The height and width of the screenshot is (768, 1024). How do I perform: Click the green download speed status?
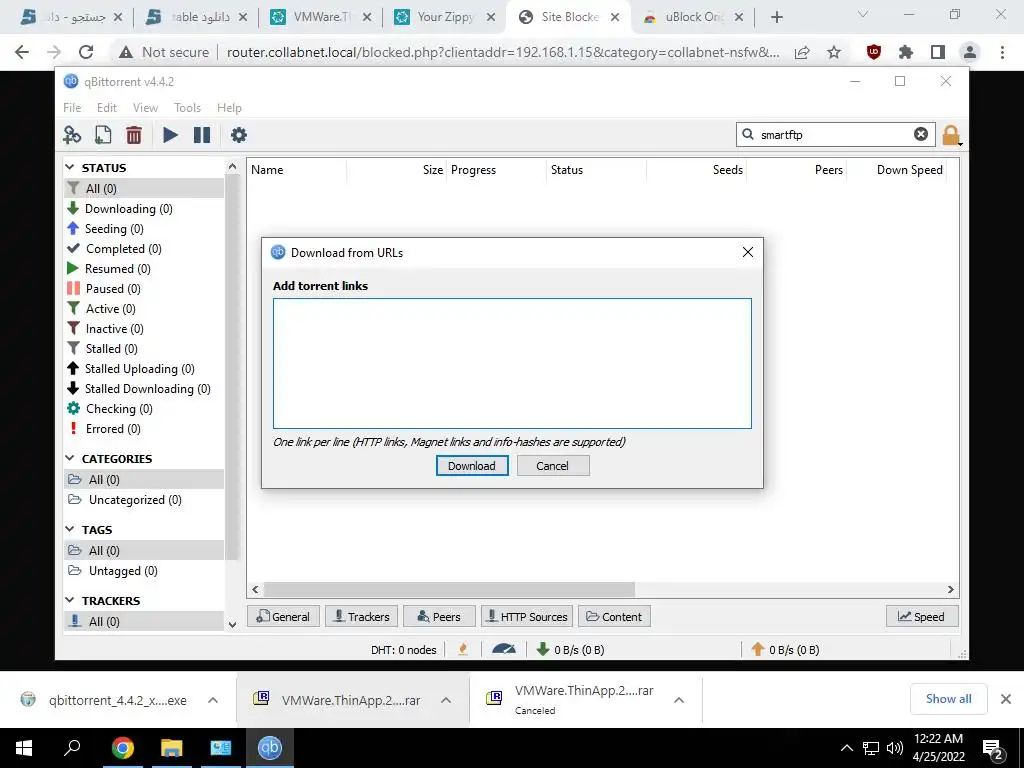570,649
